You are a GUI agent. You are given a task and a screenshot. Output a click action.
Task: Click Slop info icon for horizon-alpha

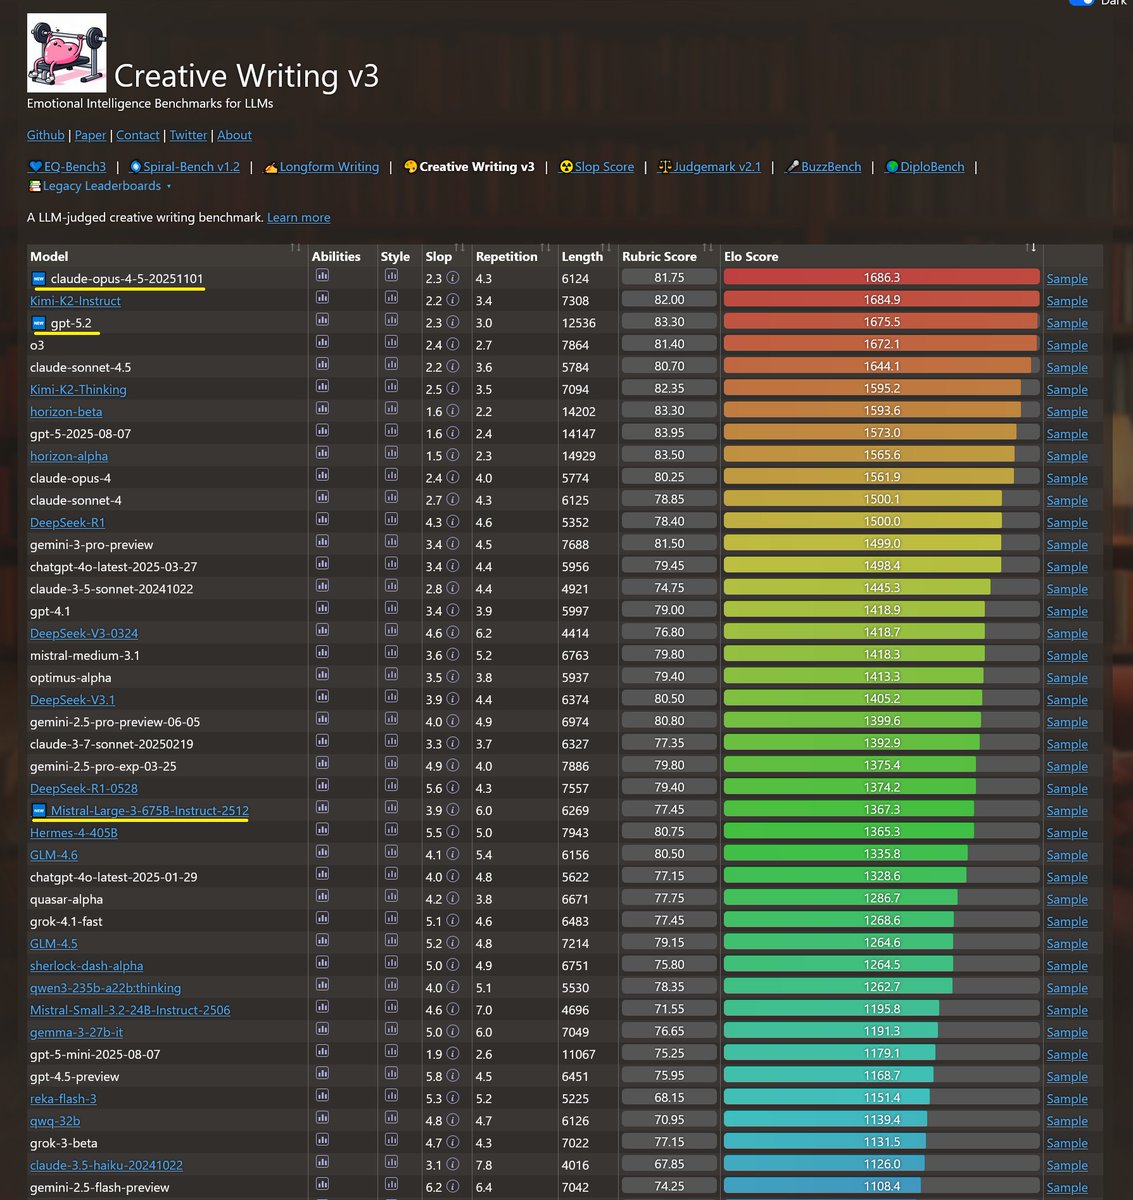pos(452,455)
